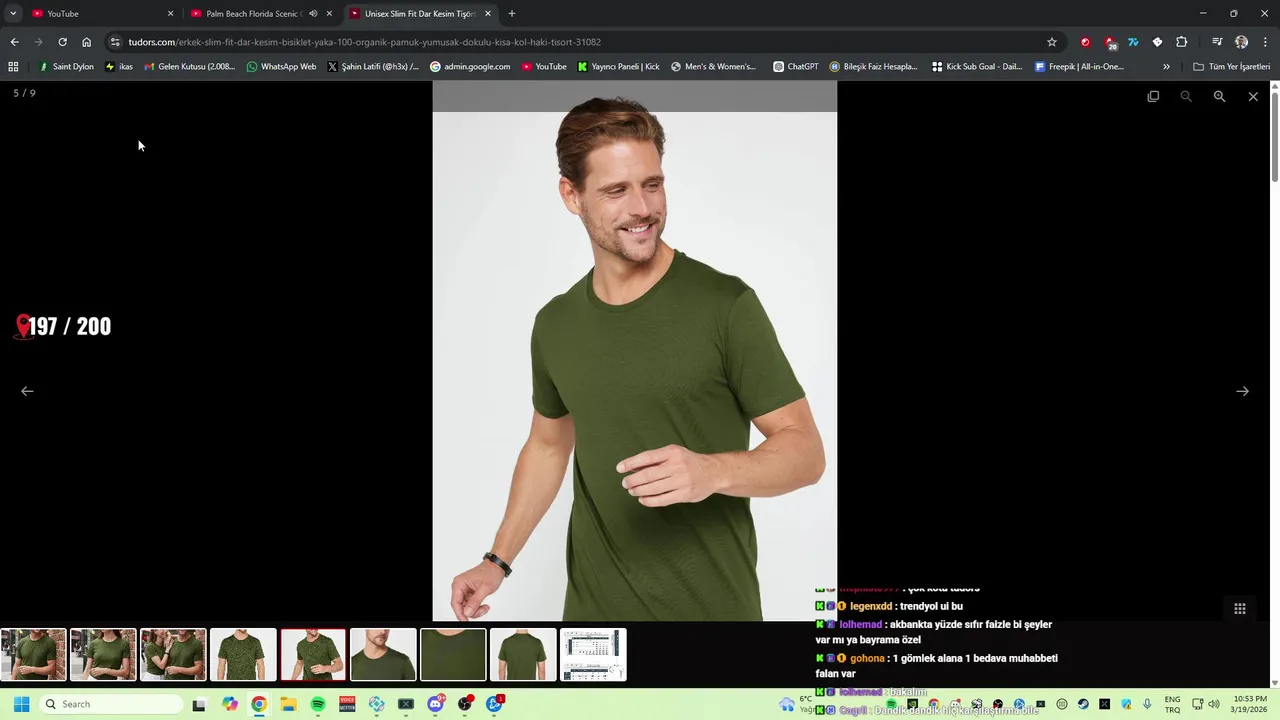Go to the next gallery image arrow
The image size is (1280, 720).
(x=1242, y=391)
